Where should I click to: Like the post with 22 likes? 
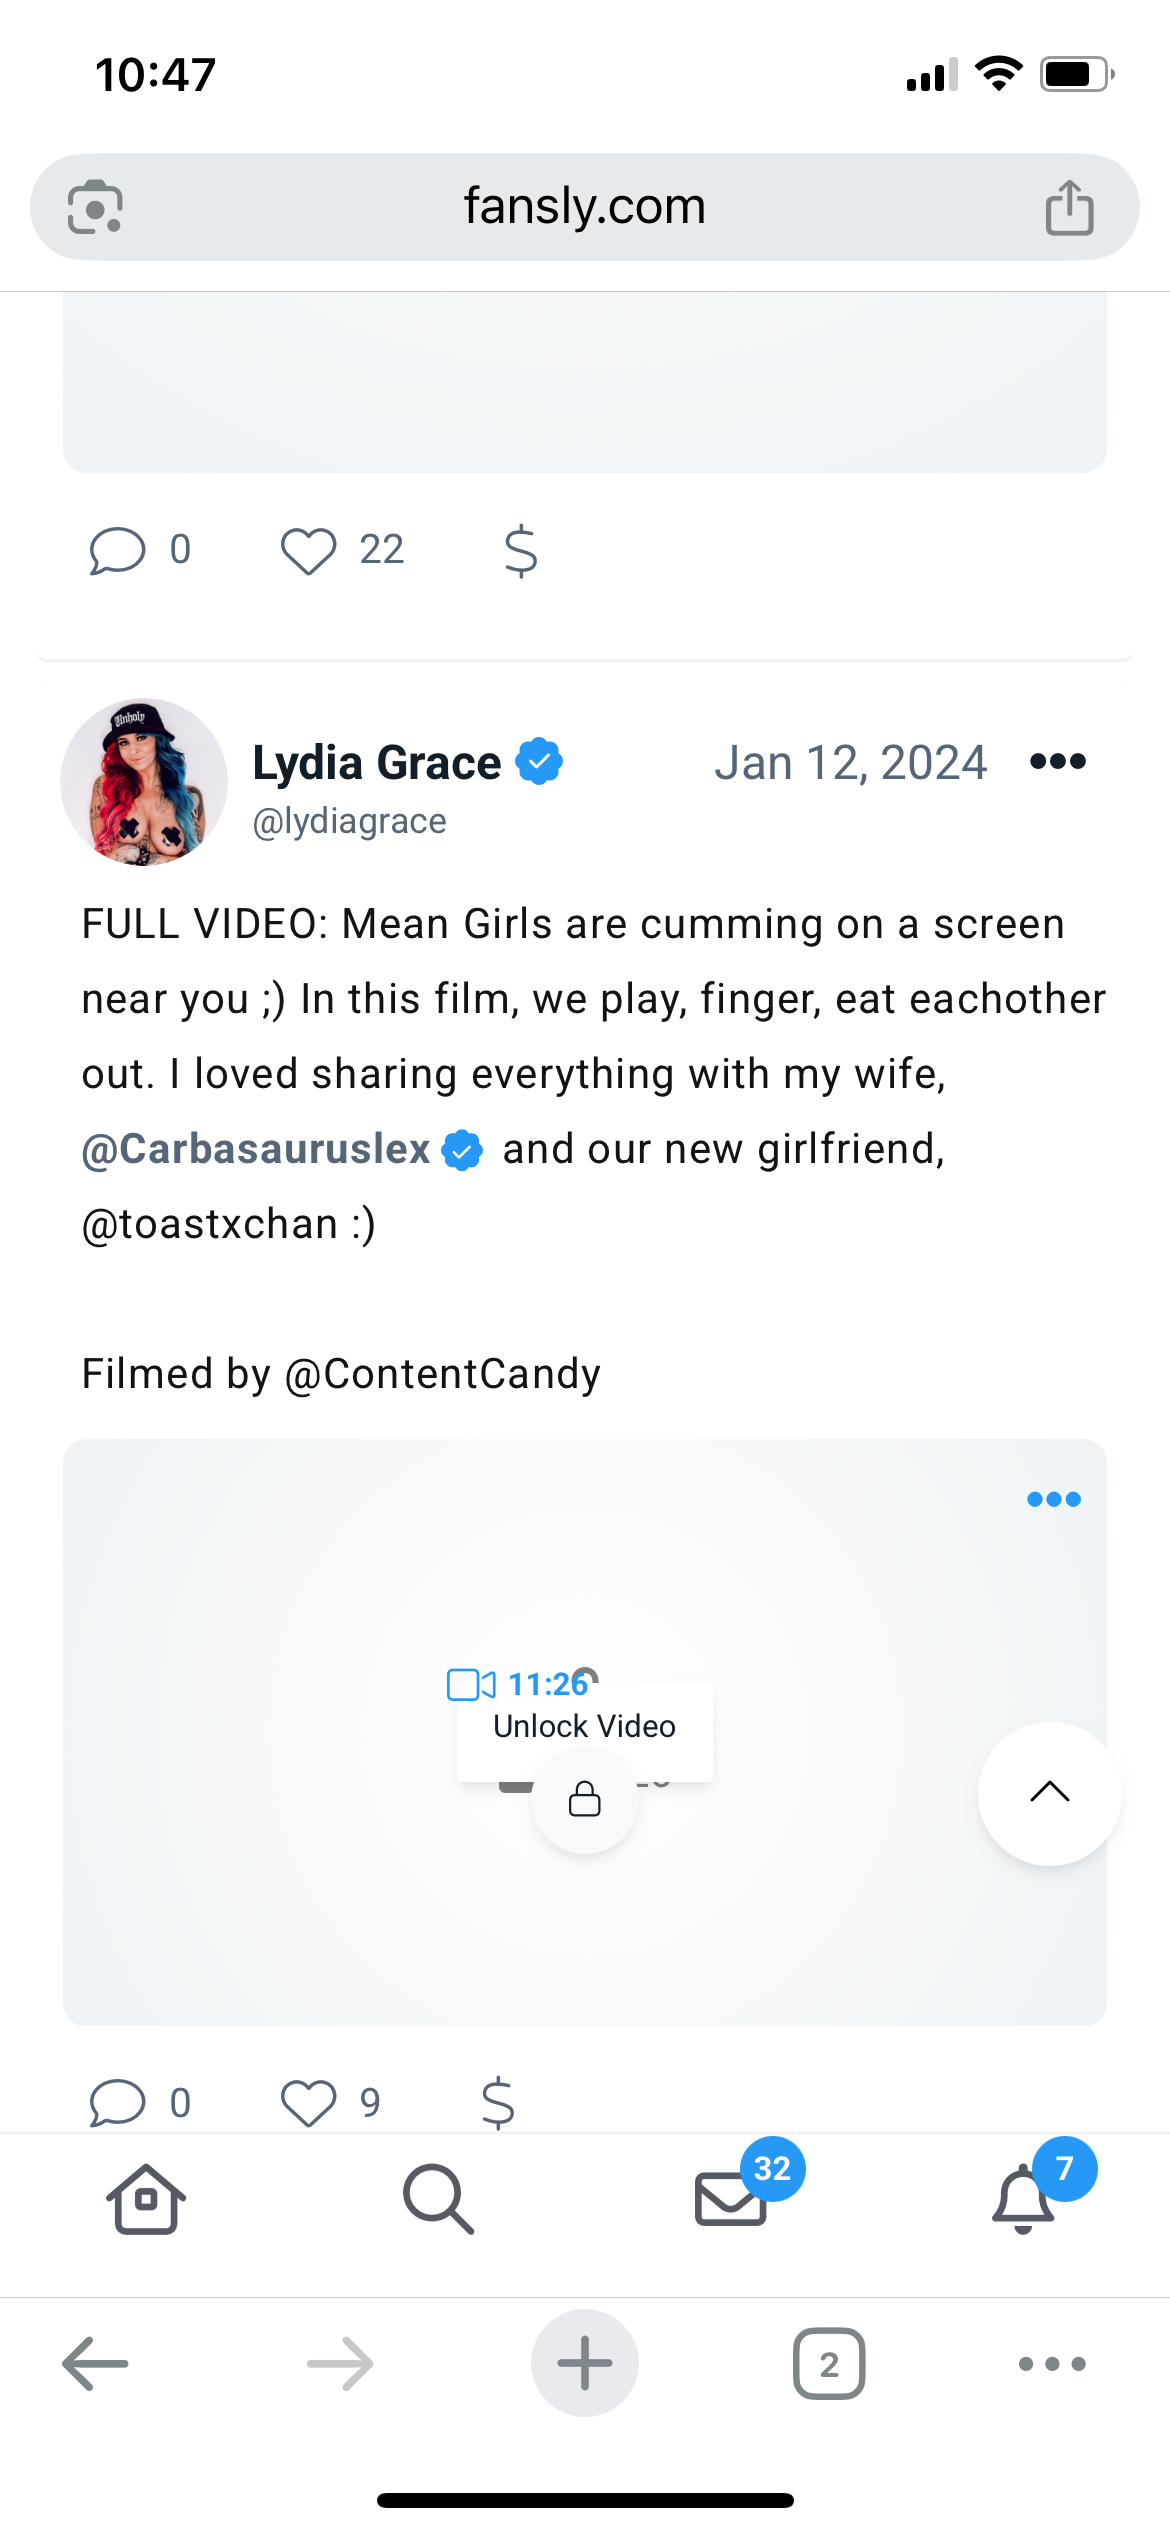pyautogui.click(x=308, y=551)
